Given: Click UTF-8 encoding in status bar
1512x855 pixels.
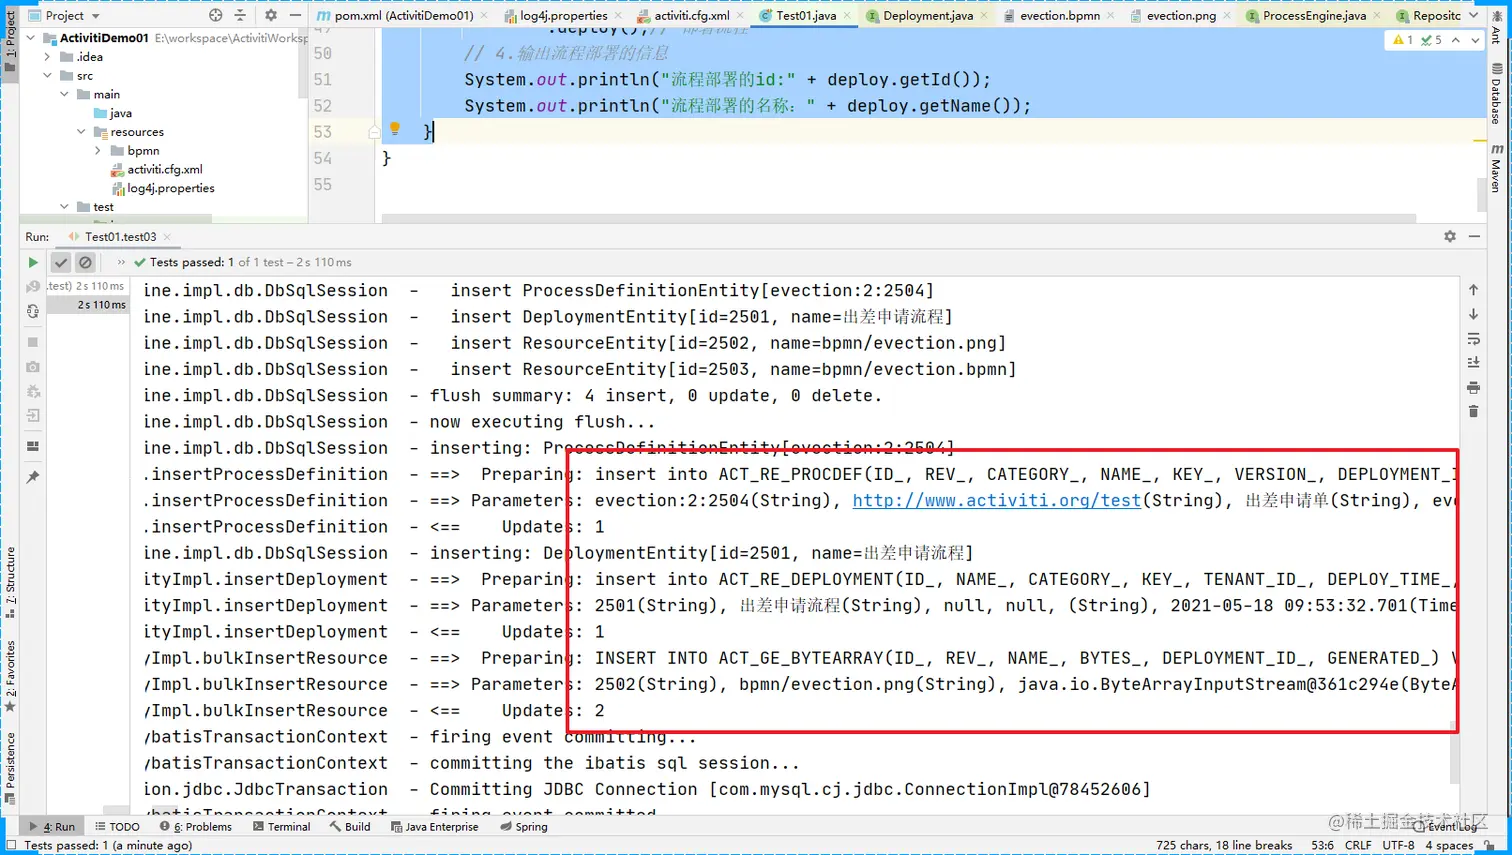Looking at the screenshot, I should coord(1398,846).
